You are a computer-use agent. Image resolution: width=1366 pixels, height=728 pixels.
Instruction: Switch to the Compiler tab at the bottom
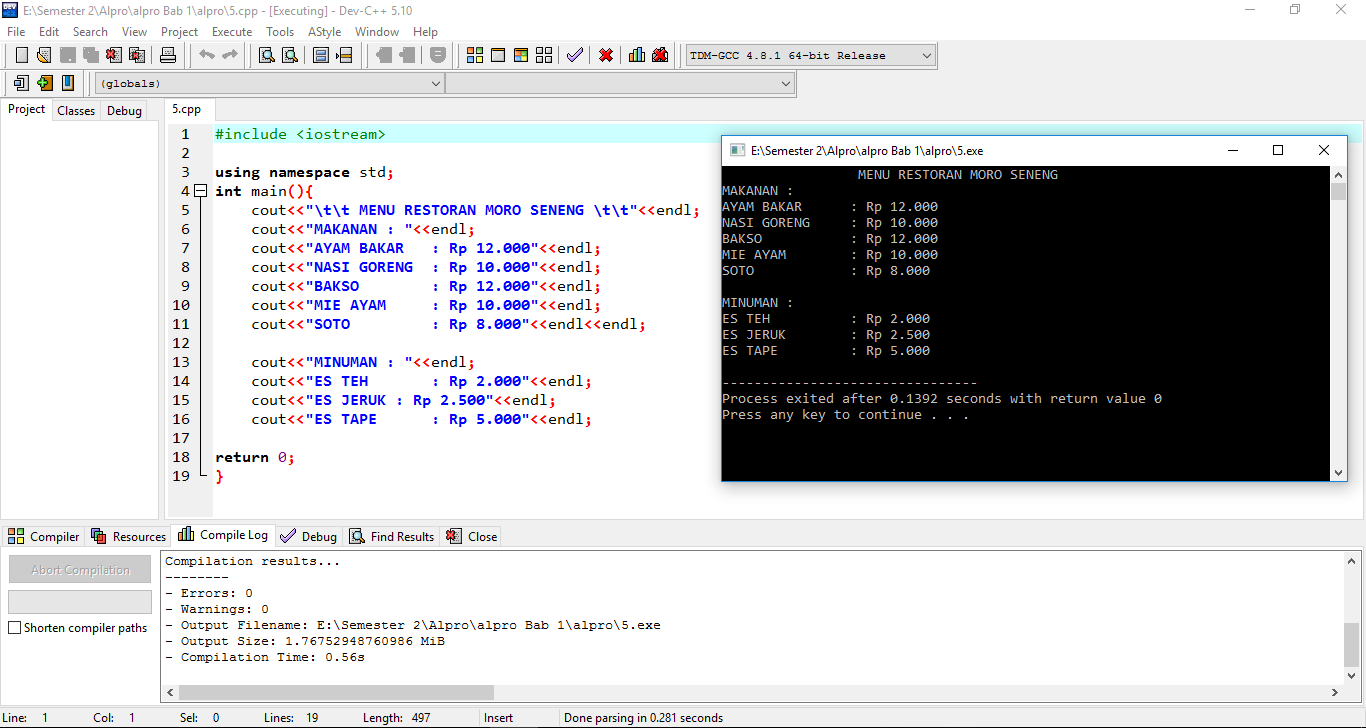click(43, 536)
